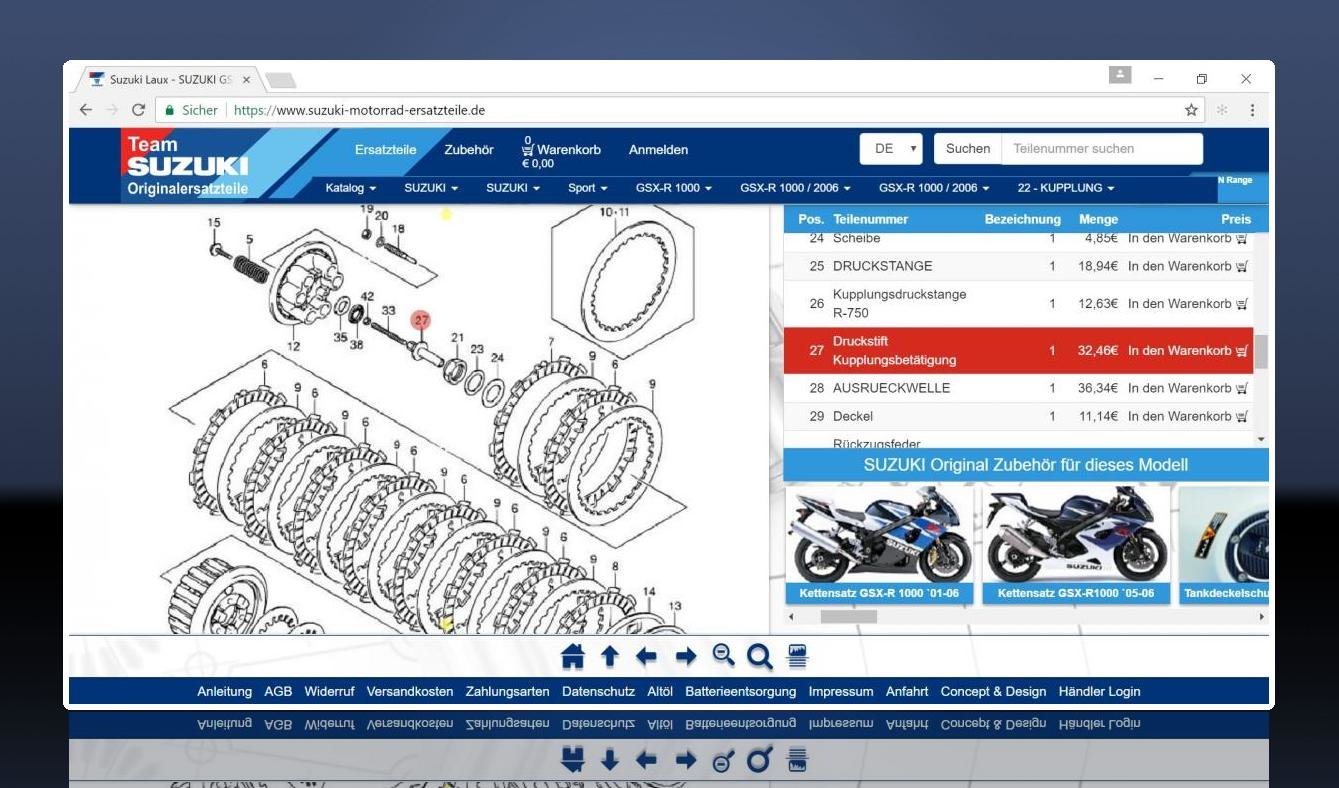Screen dimensions: 1339x788
Task: Open the Versandkosten footer link
Action: click(410, 692)
